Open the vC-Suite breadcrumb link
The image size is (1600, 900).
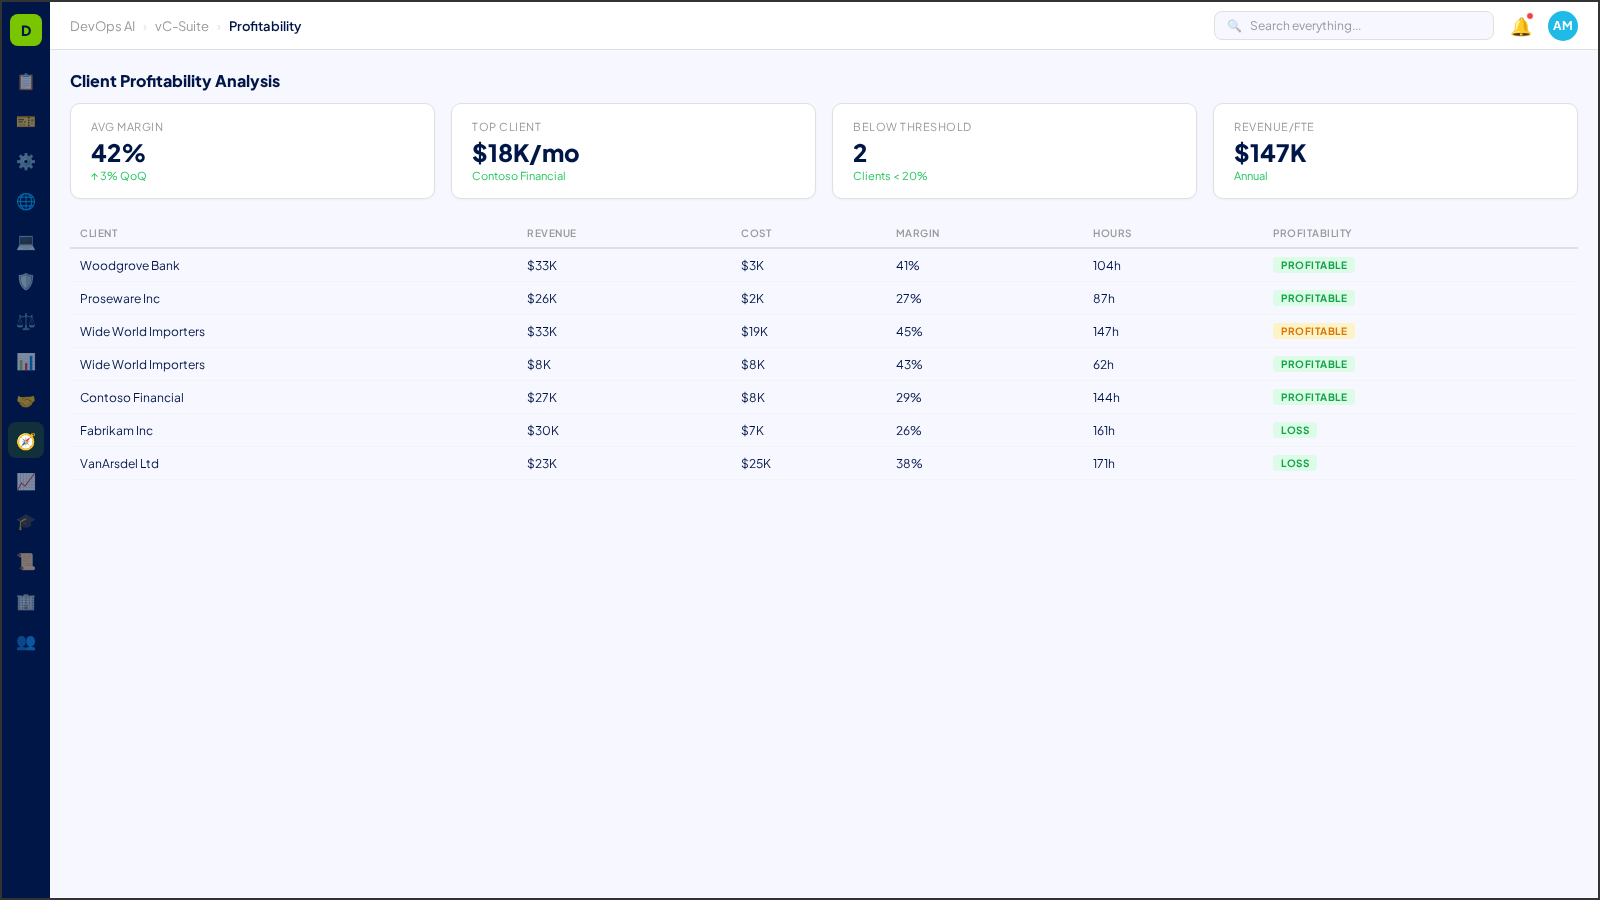[181, 26]
